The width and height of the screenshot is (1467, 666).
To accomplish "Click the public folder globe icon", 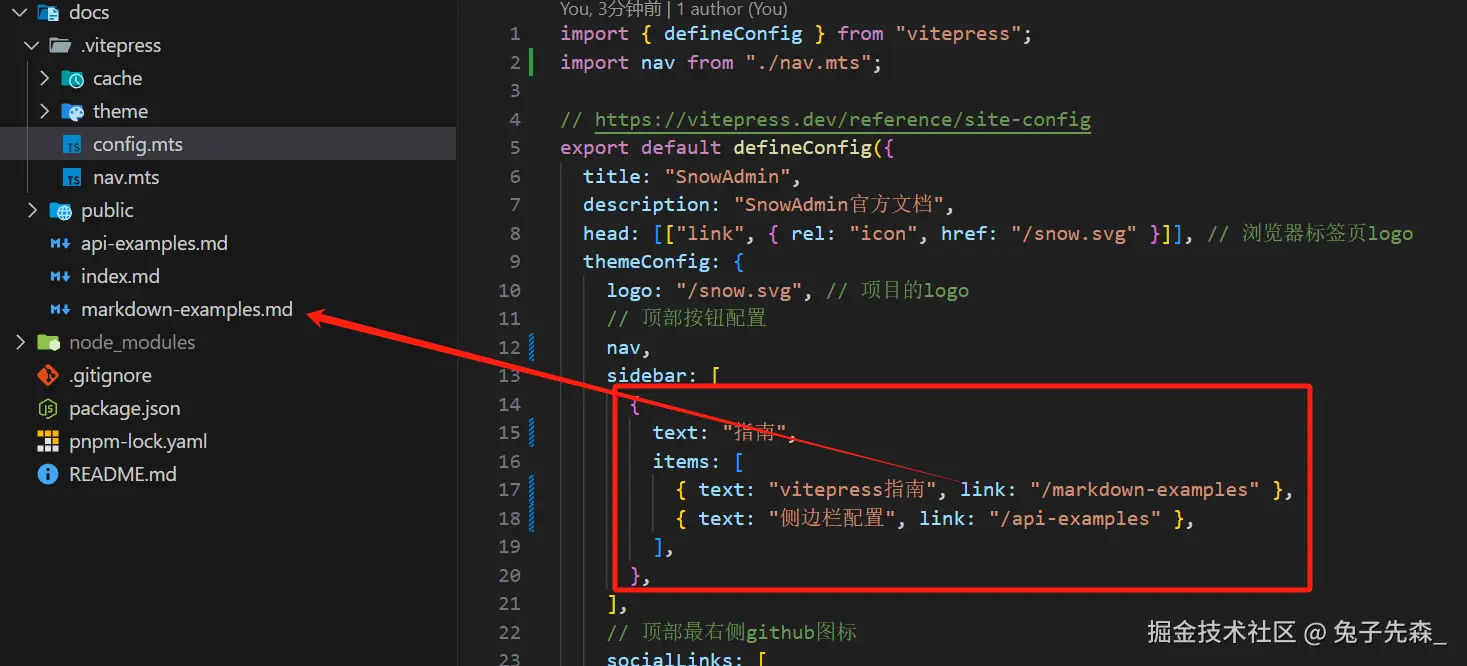I will click(60, 211).
